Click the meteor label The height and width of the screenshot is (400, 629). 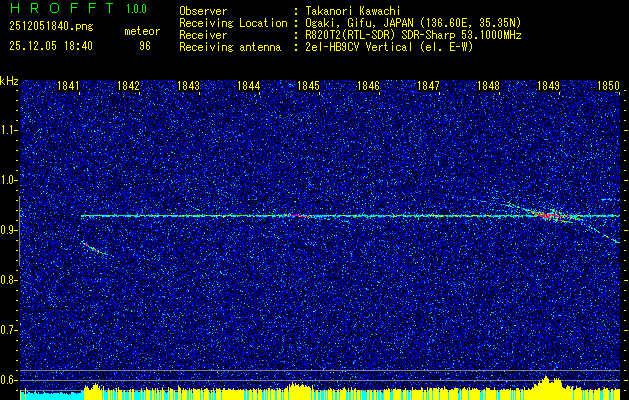point(142,31)
